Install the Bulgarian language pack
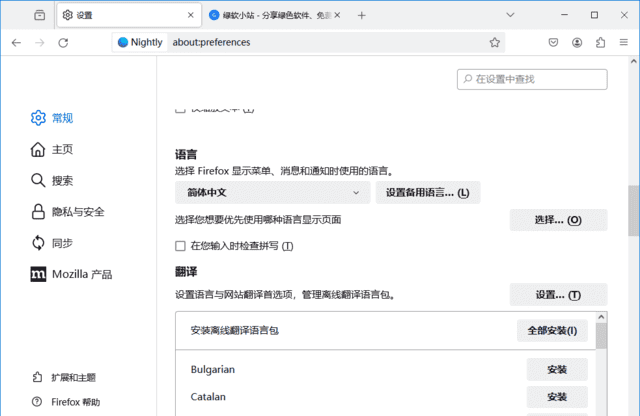The height and width of the screenshot is (416, 640). click(557, 369)
